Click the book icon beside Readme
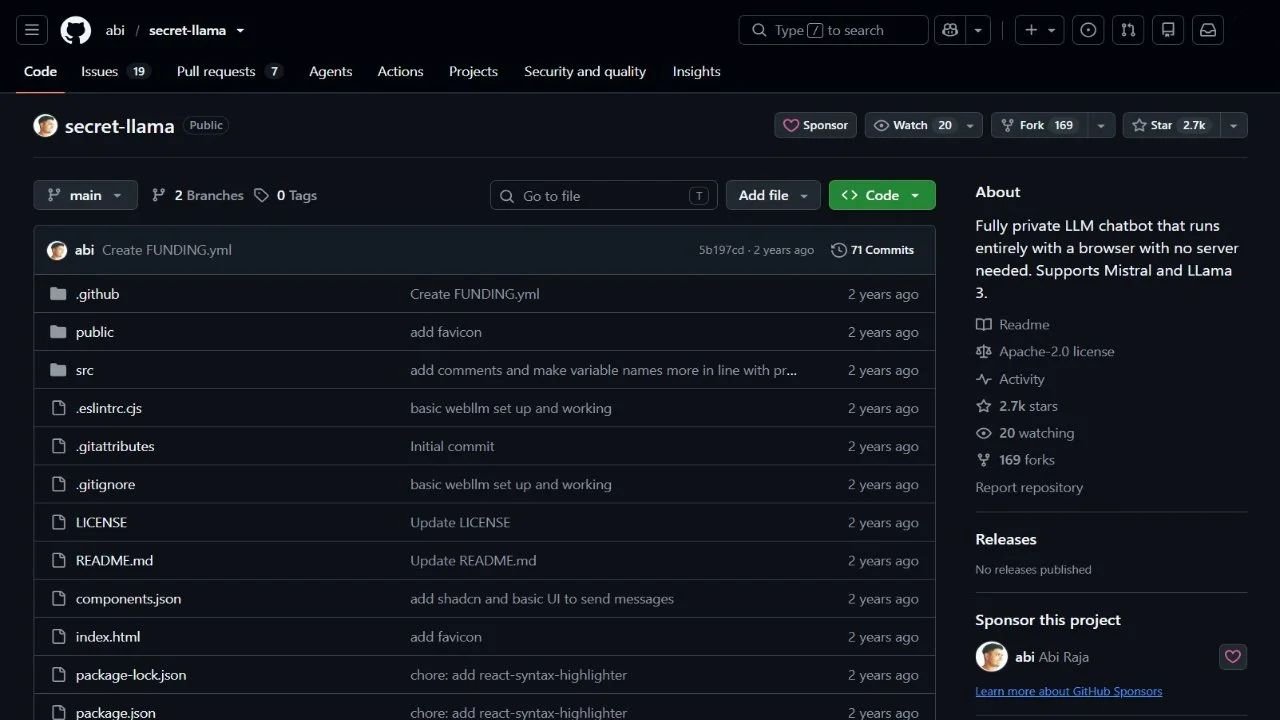The image size is (1280, 720). pos(984,324)
